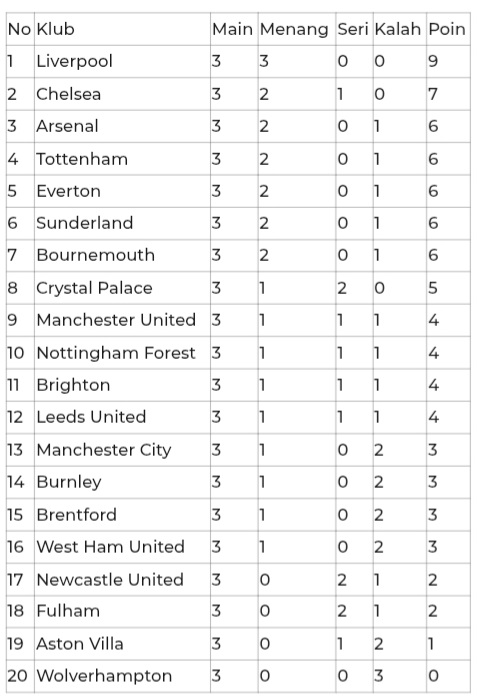Click Leeds United club cell
Viewport: 477px width, 696px height.
click(x=91, y=417)
